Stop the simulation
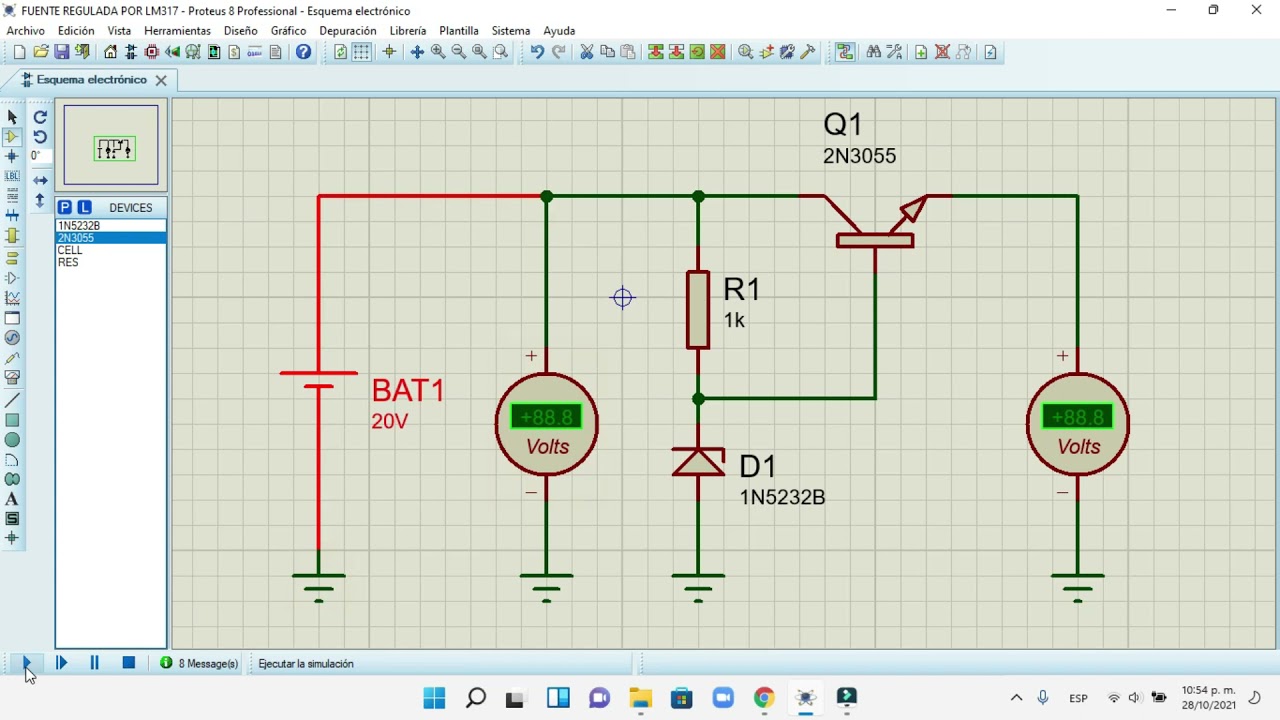Viewport: 1280px width, 720px height. (x=128, y=663)
